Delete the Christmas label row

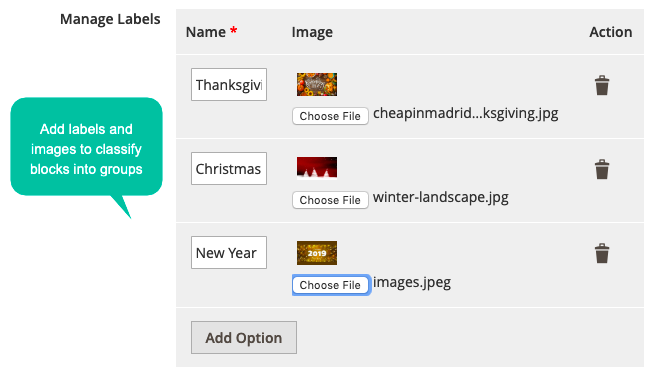[602, 169]
